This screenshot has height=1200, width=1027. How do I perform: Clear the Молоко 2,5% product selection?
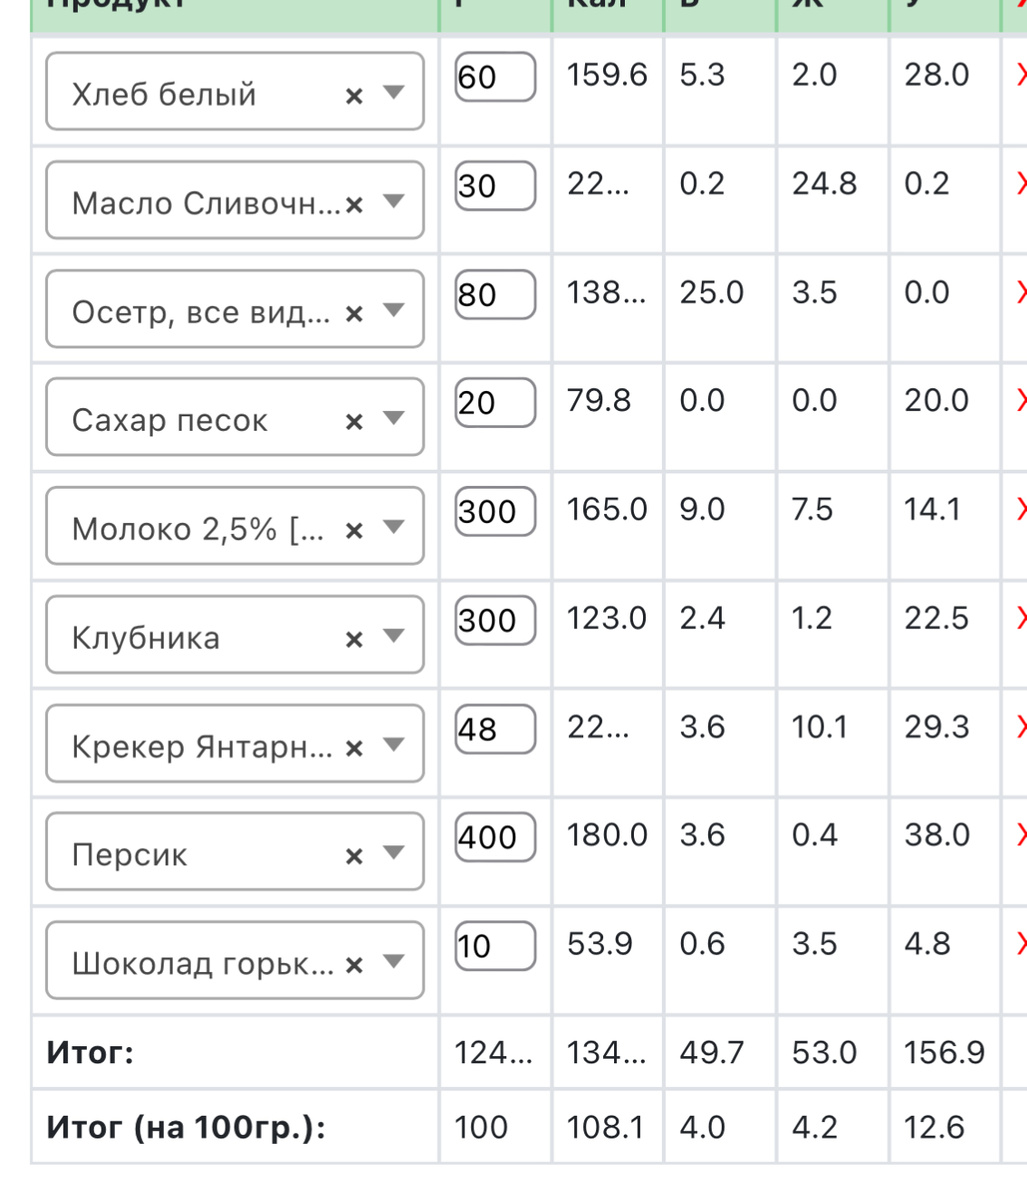pos(353,531)
